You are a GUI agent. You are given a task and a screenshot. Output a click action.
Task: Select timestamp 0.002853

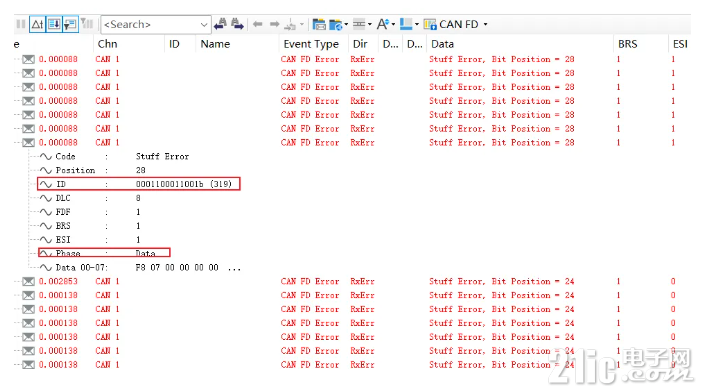pos(58,281)
